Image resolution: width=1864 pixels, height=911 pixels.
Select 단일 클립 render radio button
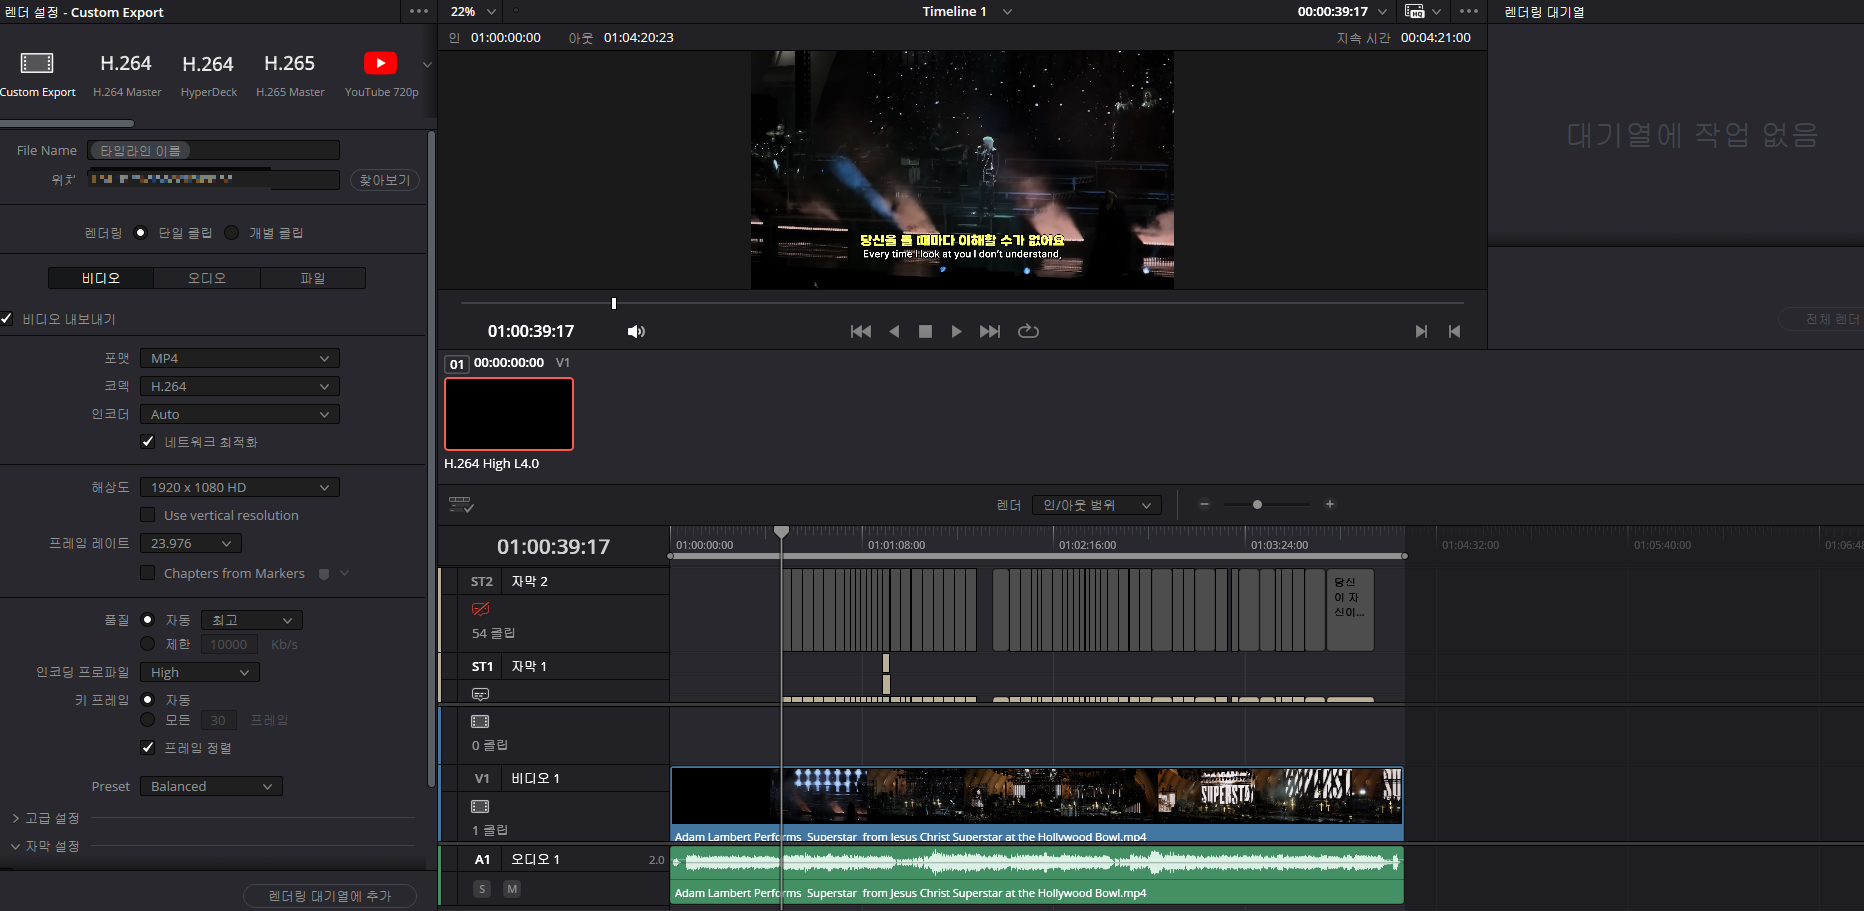141,233
